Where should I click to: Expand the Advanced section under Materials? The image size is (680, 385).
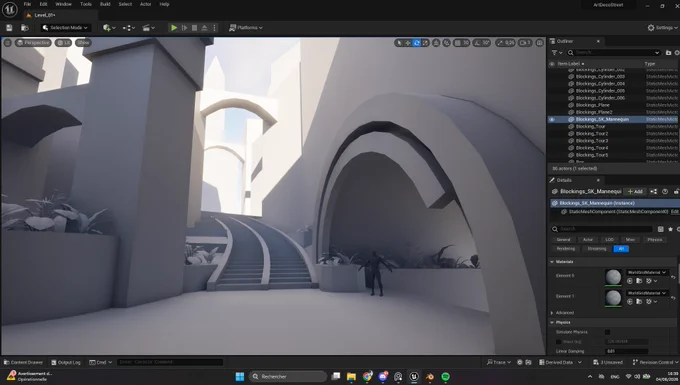(x=552, y=313)
